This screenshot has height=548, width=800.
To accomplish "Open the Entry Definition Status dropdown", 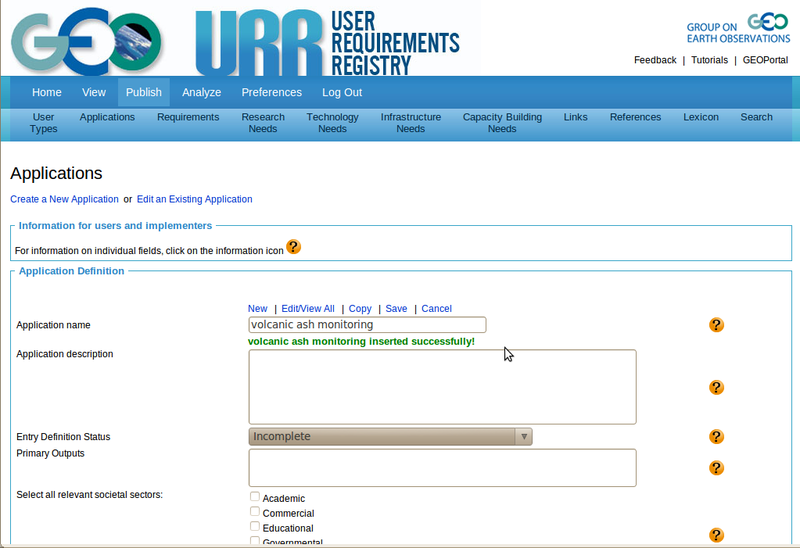I will (x=390, y=436).
